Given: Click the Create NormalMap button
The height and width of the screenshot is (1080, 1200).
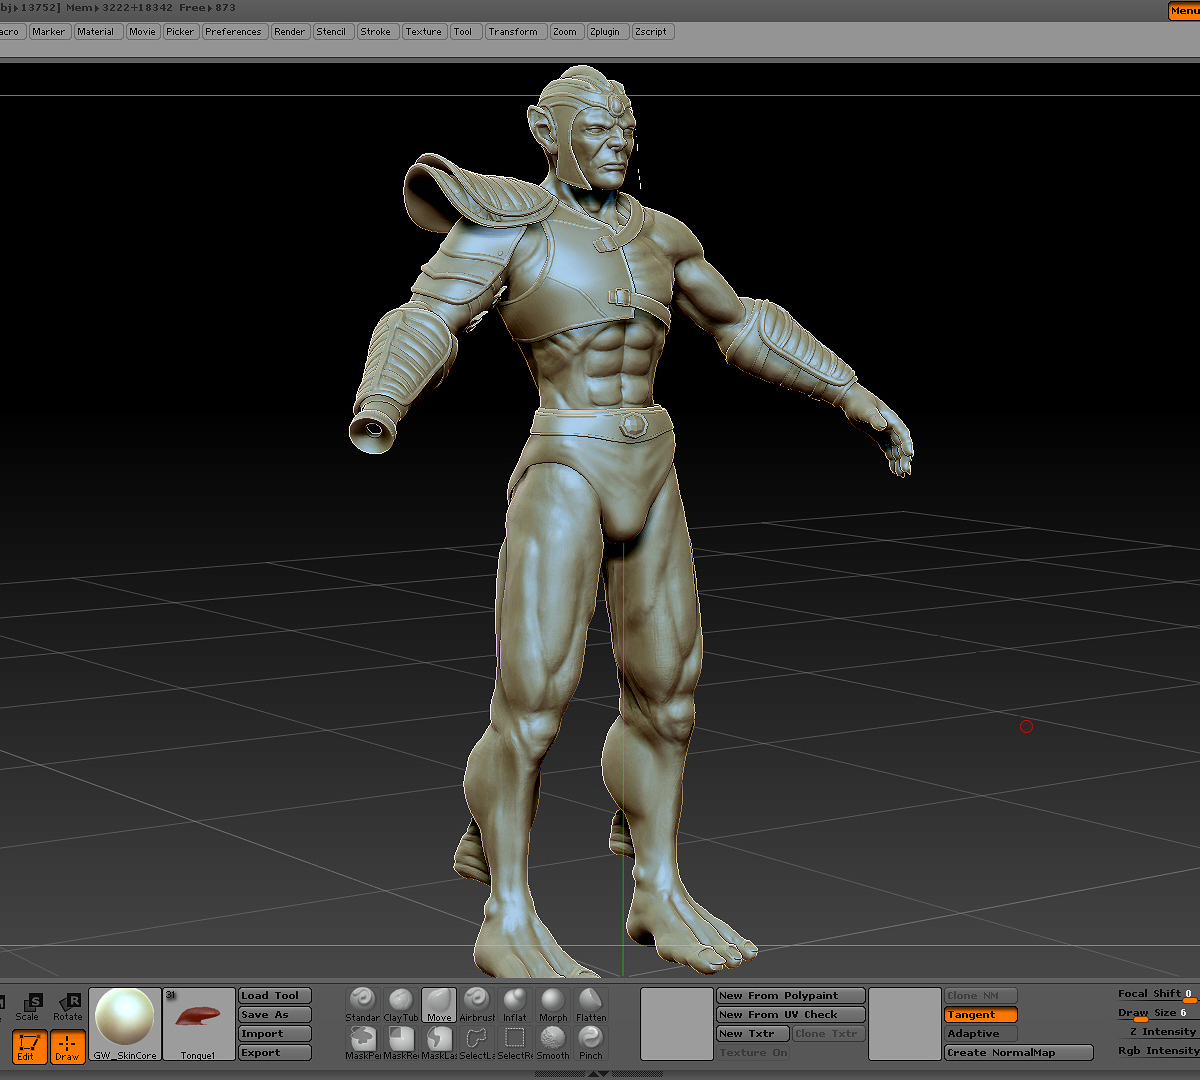Looking at the screenshot, I should coord(1019,1053).
